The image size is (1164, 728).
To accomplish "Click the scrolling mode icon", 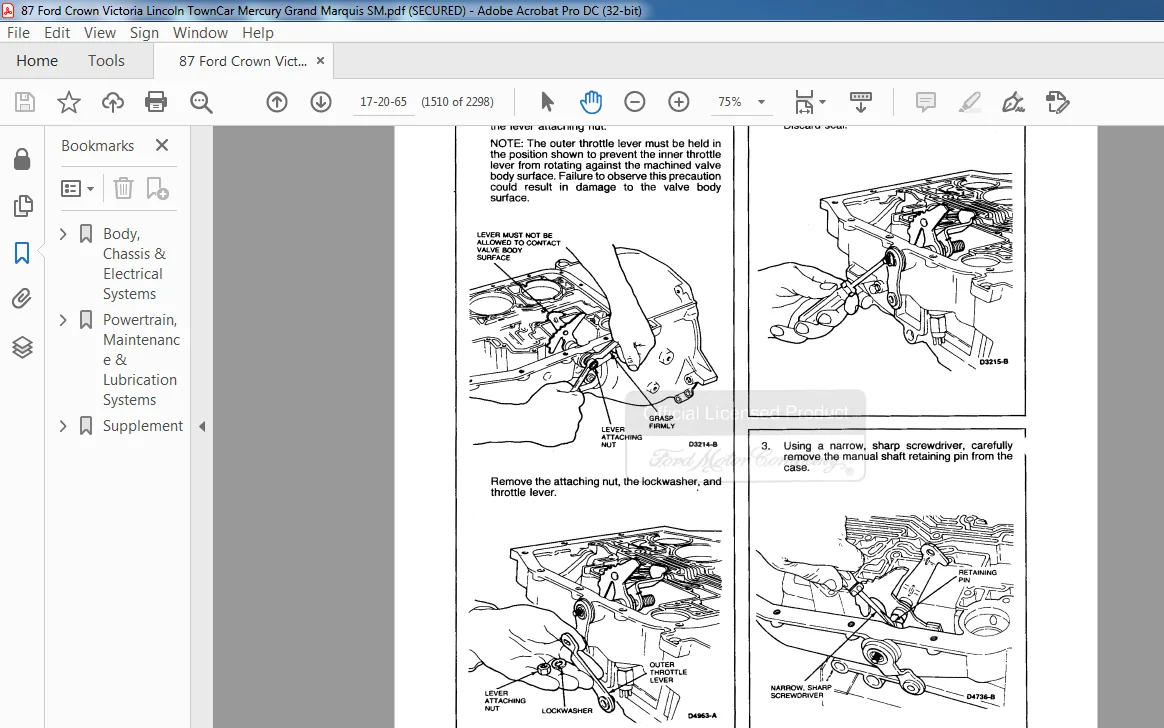I will [860, 102].
